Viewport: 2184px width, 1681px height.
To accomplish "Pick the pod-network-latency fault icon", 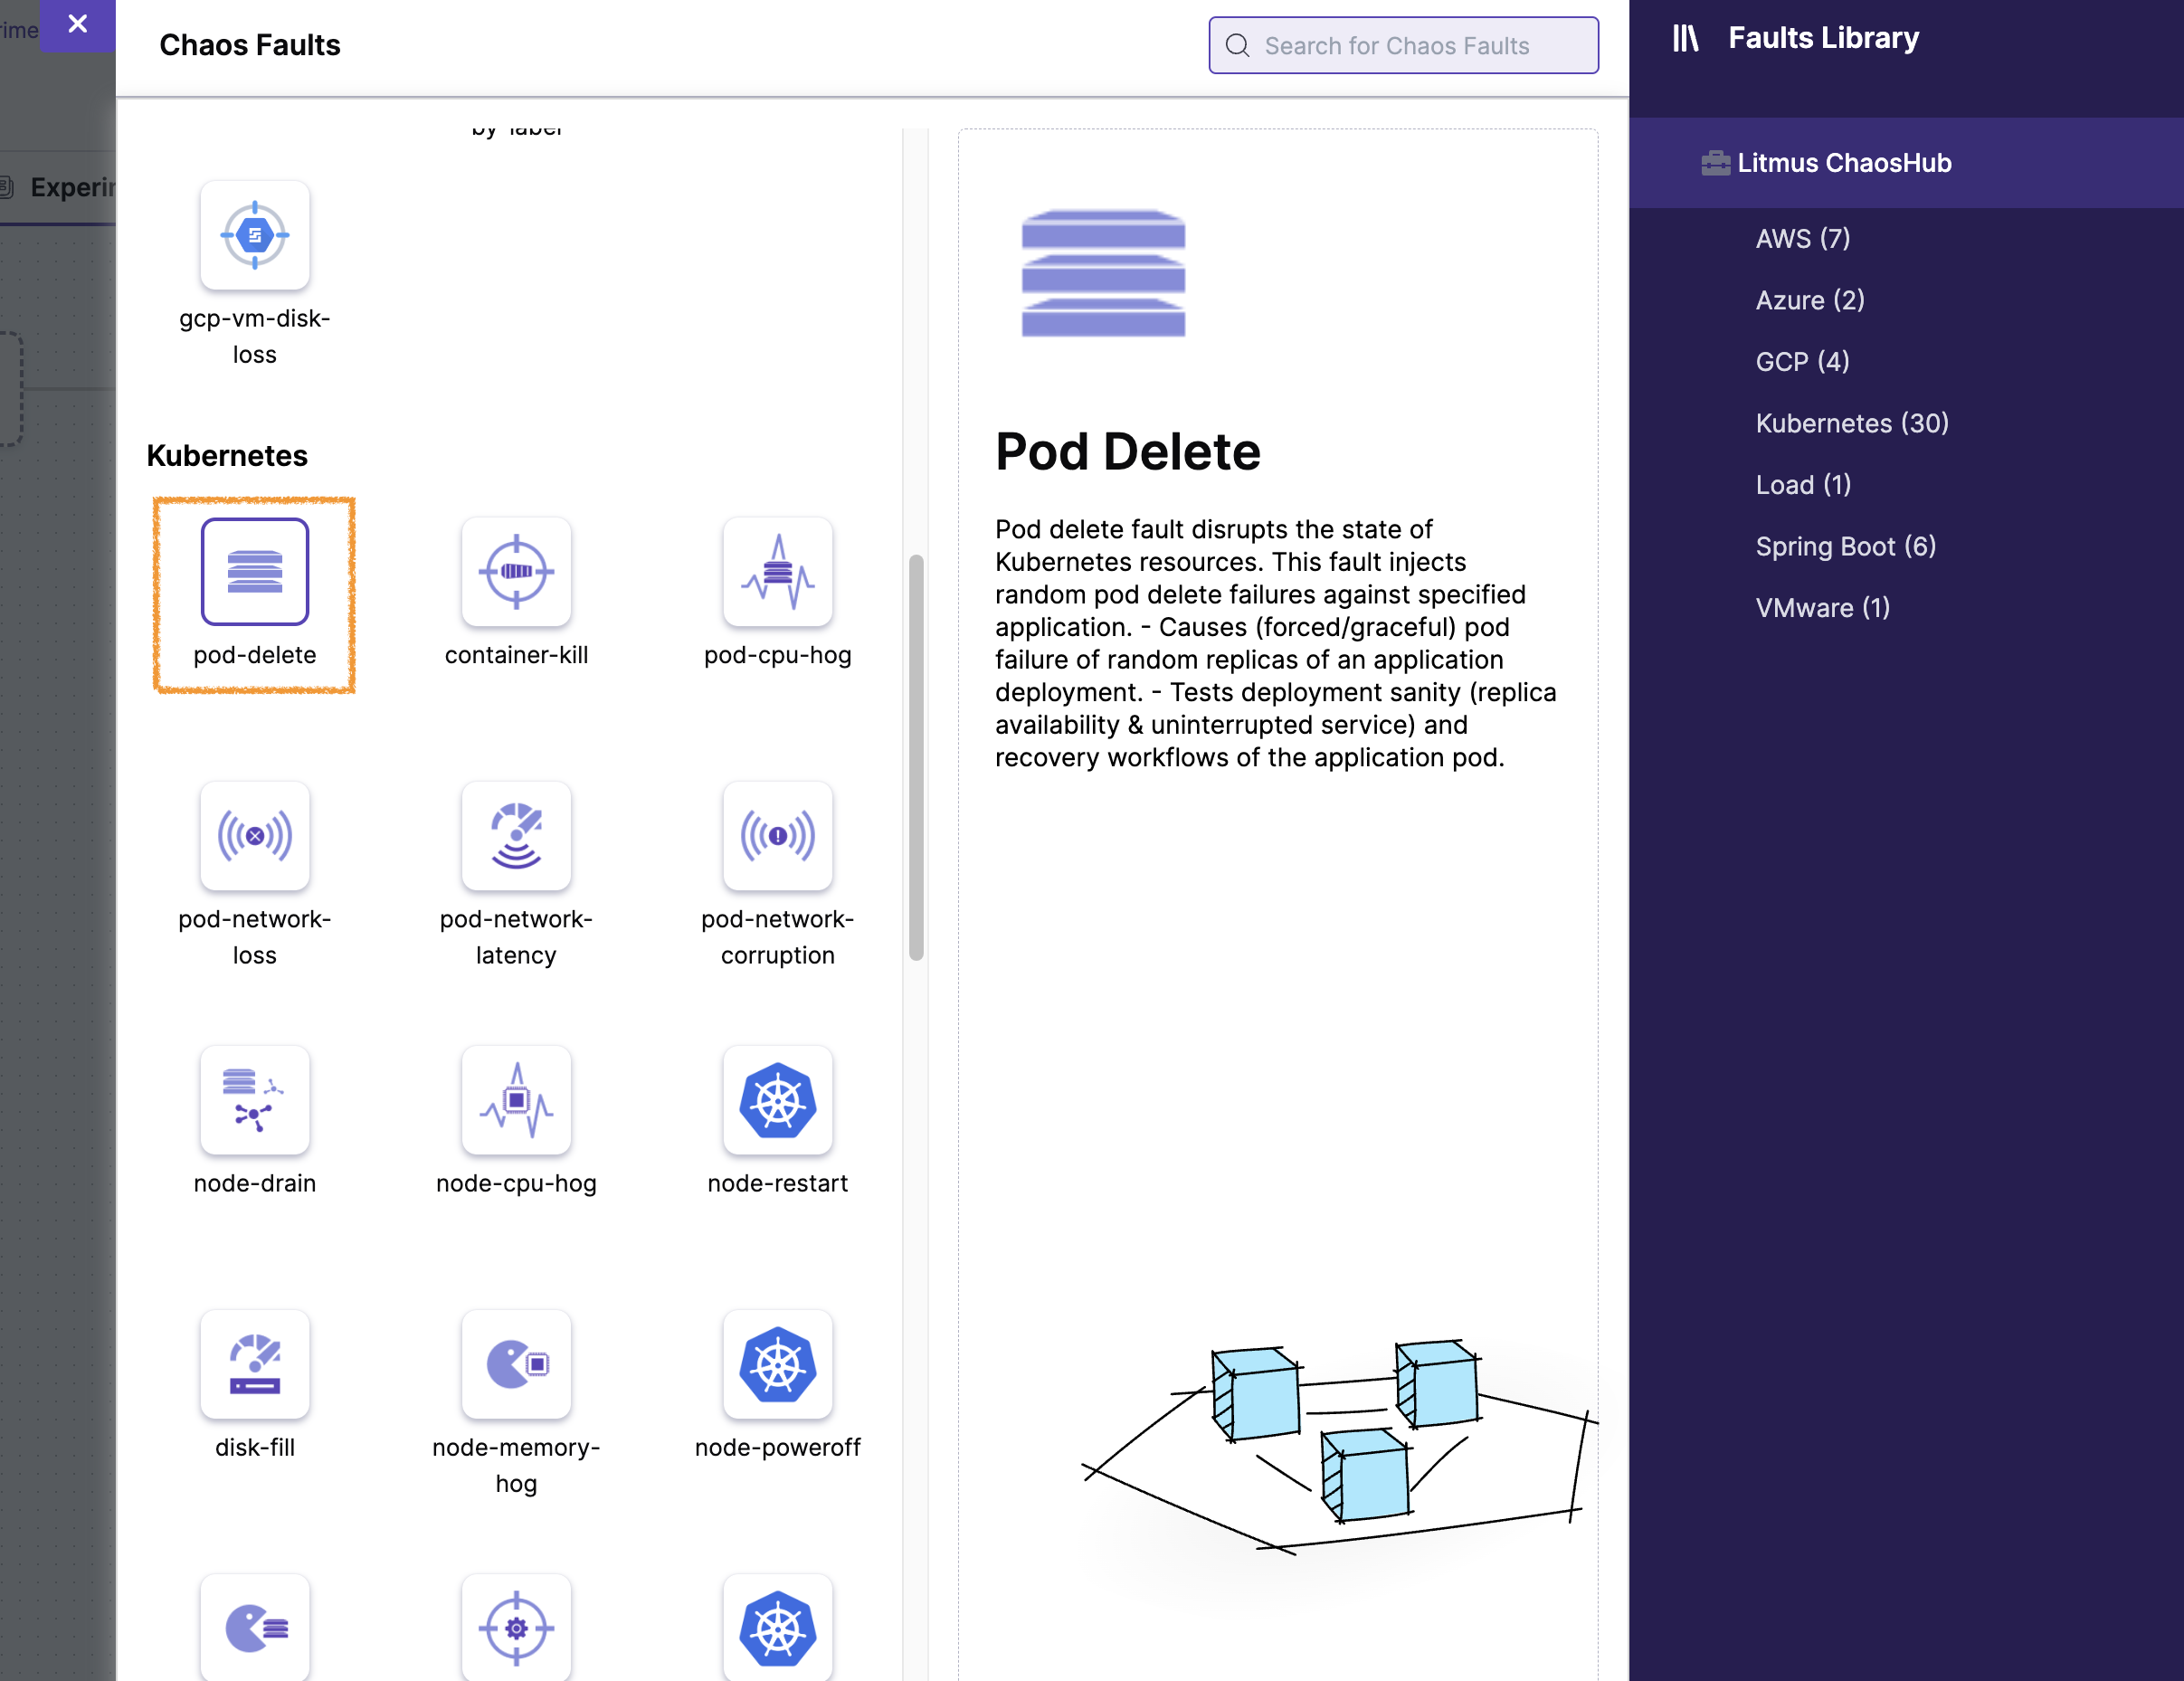I will point(516,835).
